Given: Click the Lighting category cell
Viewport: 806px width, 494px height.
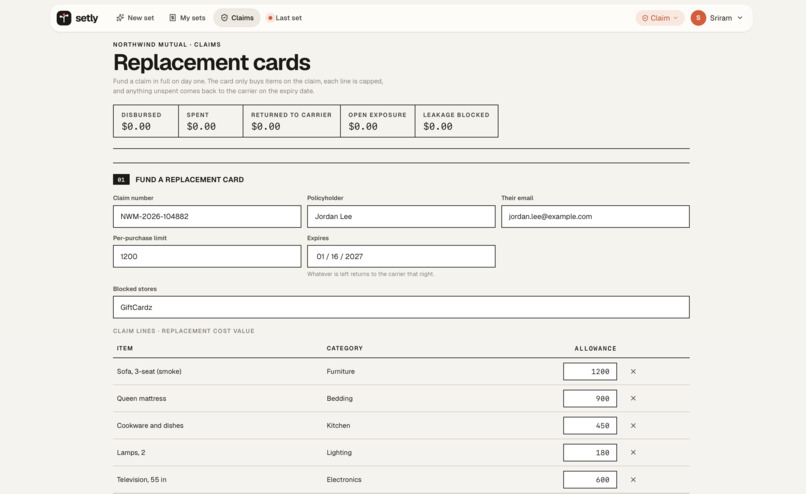Looking at the screenshot, I should pyautogui.click(x=339, y=453).
